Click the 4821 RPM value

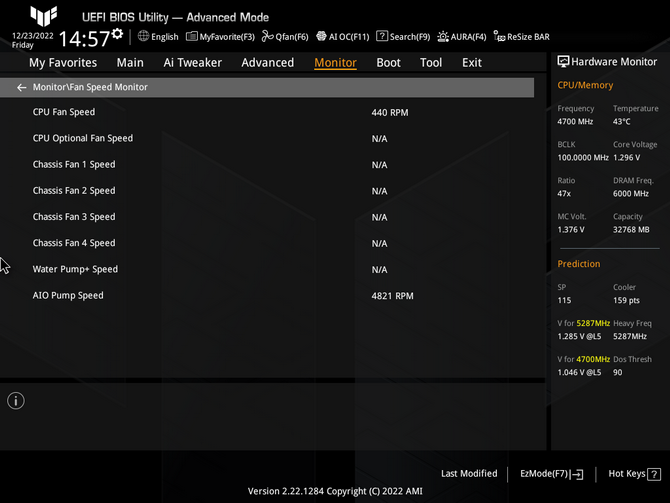pyautogui.click(x=392, y=296)
